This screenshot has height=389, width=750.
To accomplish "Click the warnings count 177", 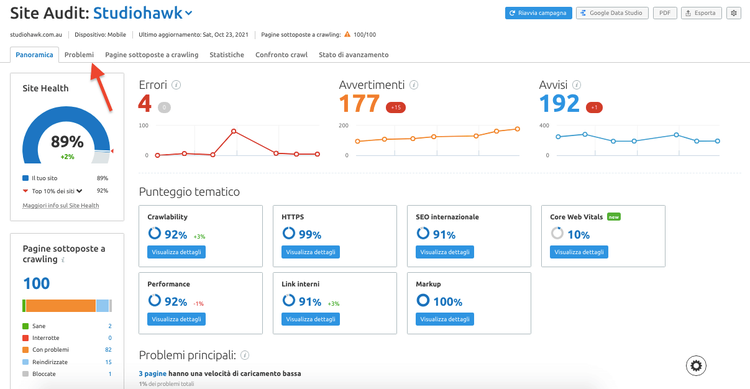I will coord(359,104).
